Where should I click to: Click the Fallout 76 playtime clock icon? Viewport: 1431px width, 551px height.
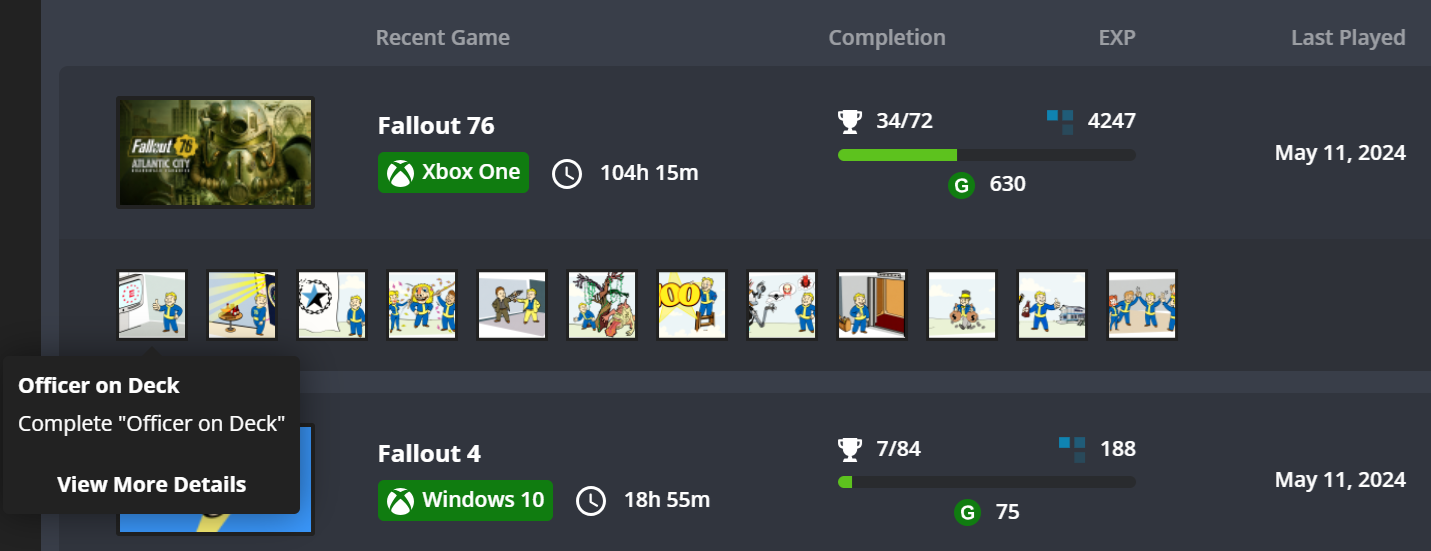click(x=567, y=174)
